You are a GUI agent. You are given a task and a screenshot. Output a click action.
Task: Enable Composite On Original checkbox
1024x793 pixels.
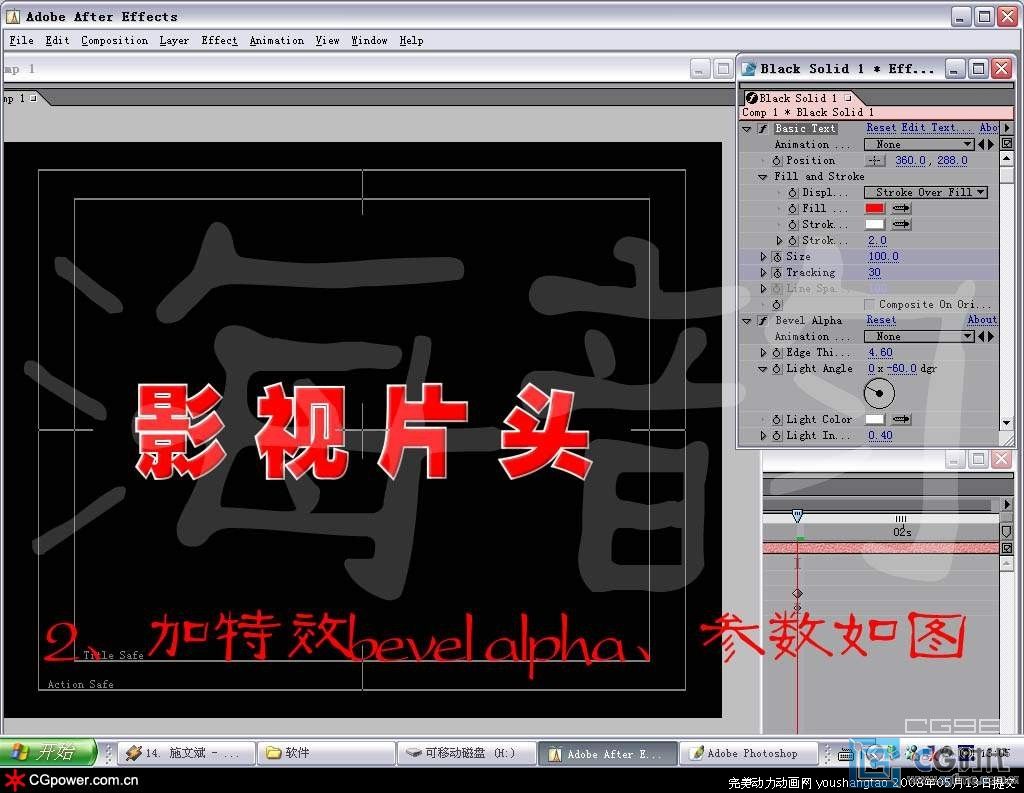coord(869,304)
